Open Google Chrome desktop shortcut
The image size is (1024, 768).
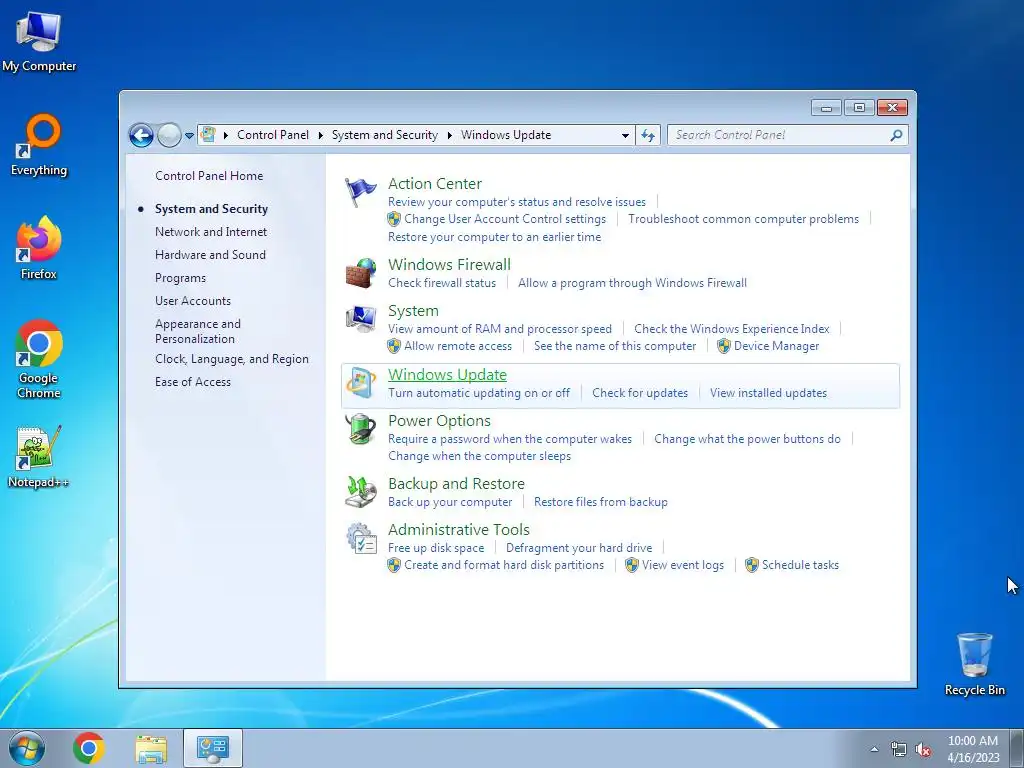(39, 359)
